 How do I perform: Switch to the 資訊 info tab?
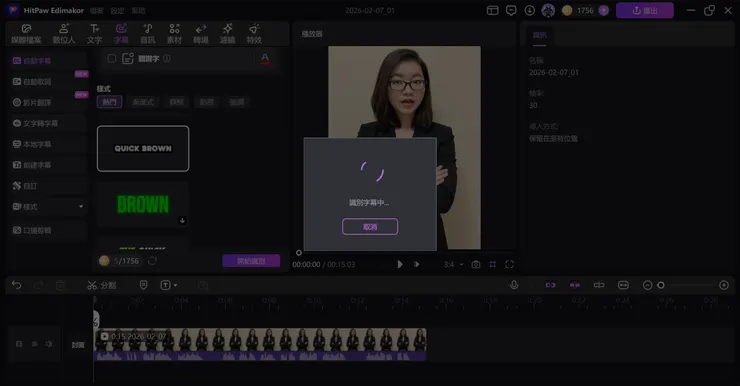click(539, 35)
